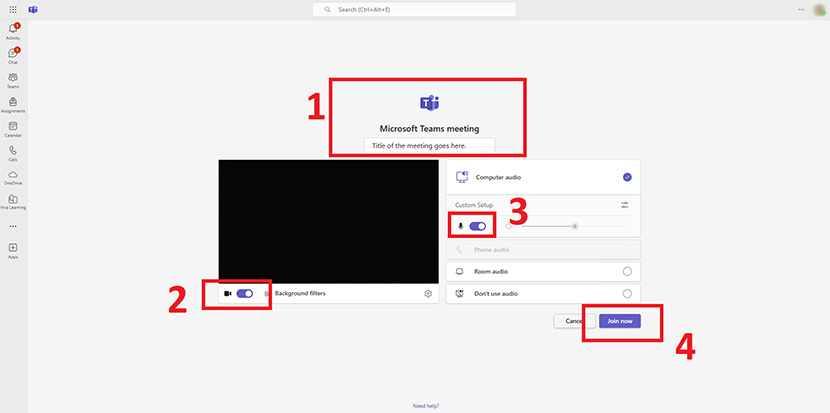Select the Room audio option
The height and width of the screenshot is (413, 830).
627,271
